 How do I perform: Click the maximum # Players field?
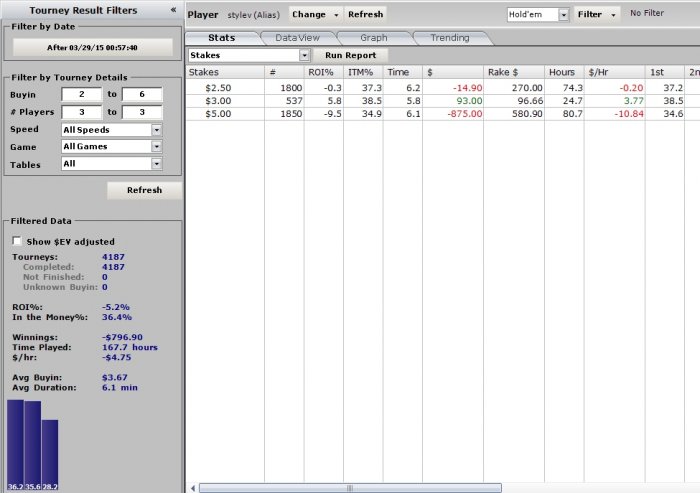pyautogui.click(x=142, y=112)
